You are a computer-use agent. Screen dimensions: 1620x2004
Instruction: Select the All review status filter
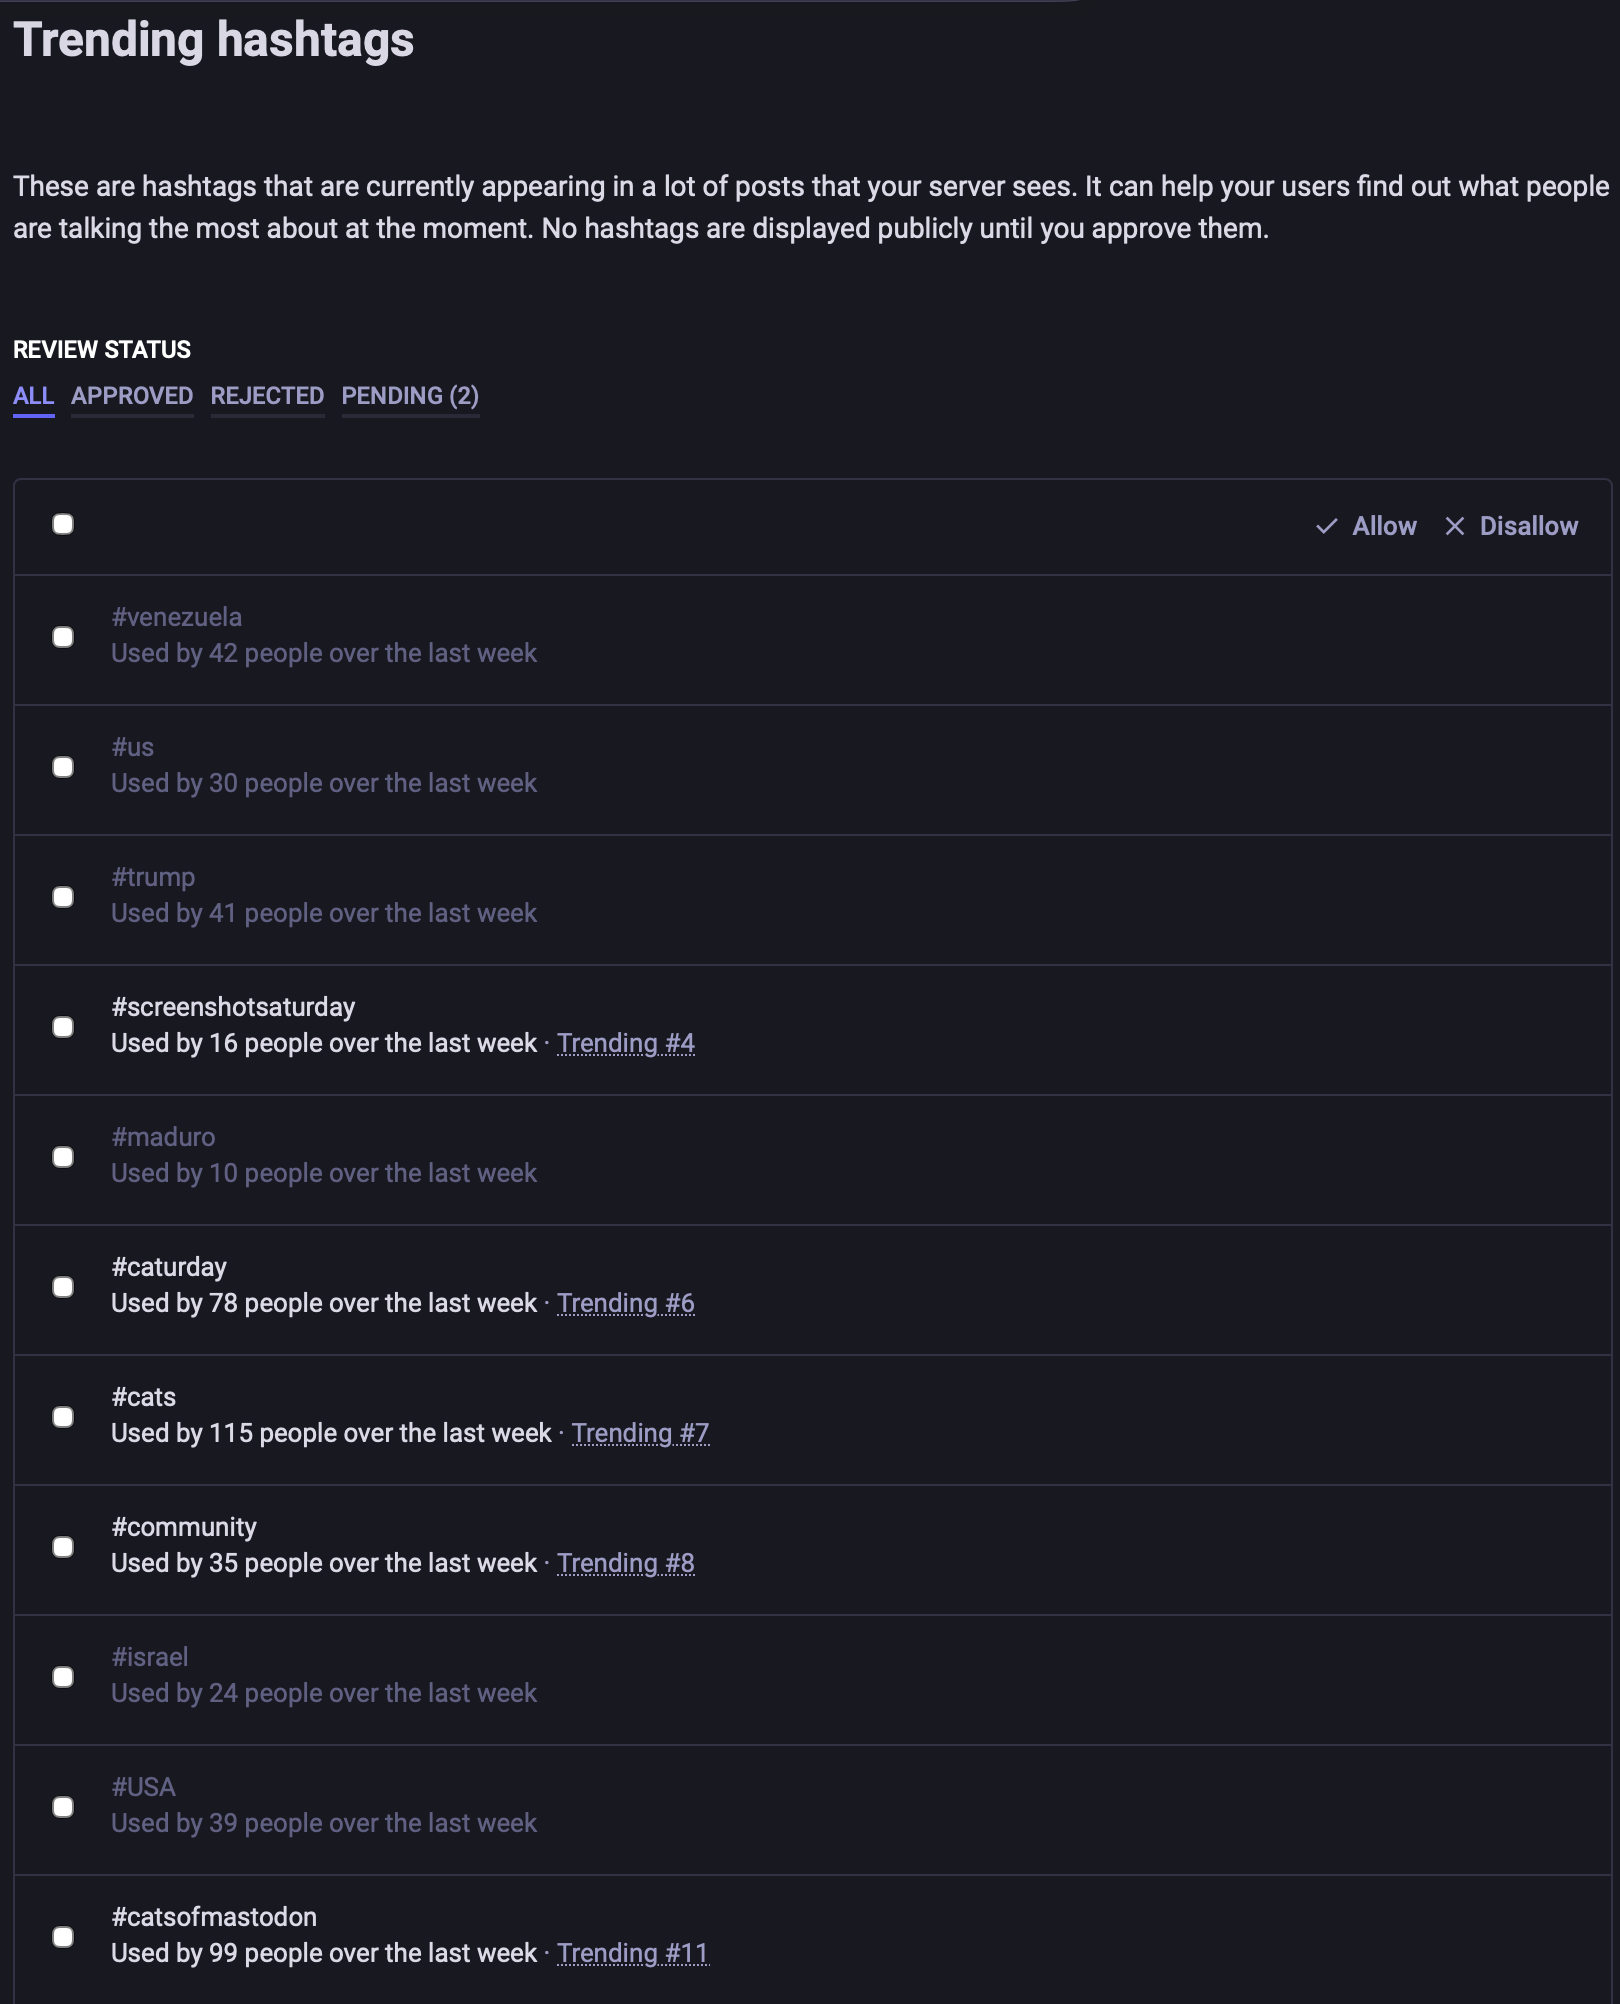click(33, 396)
